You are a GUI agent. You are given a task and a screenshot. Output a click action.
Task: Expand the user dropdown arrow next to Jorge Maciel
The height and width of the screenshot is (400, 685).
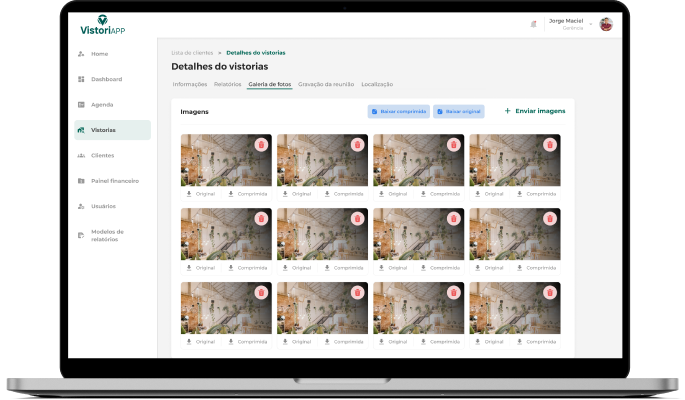[591, 24]
